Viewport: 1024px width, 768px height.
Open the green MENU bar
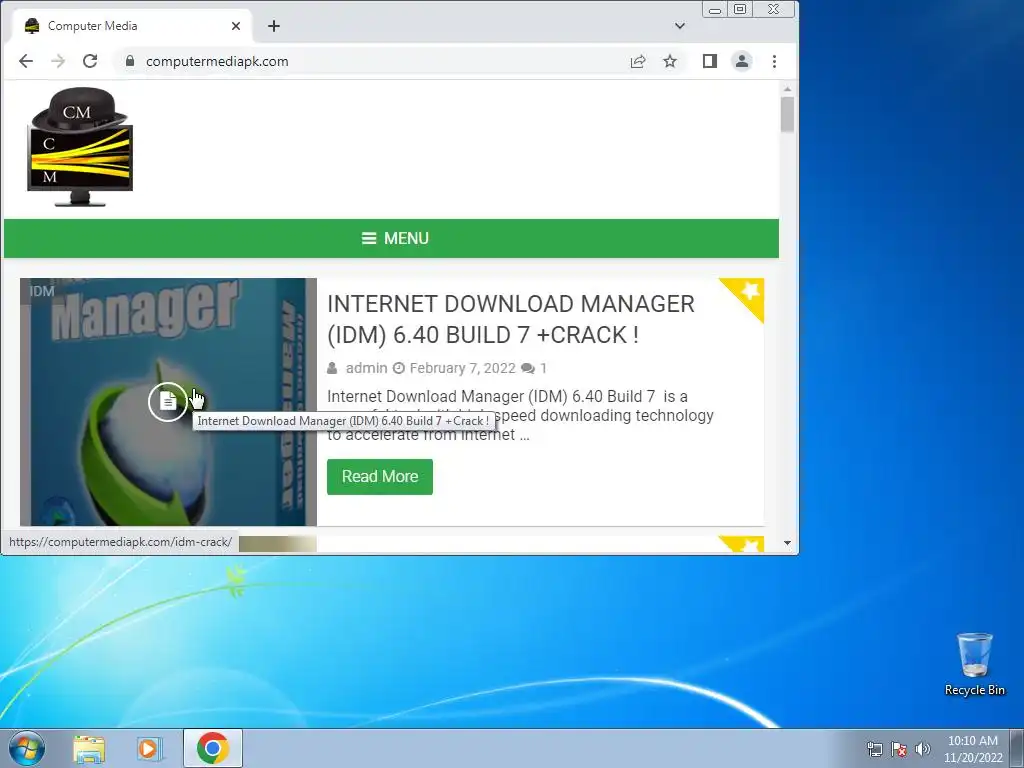[x=391, y=238]
